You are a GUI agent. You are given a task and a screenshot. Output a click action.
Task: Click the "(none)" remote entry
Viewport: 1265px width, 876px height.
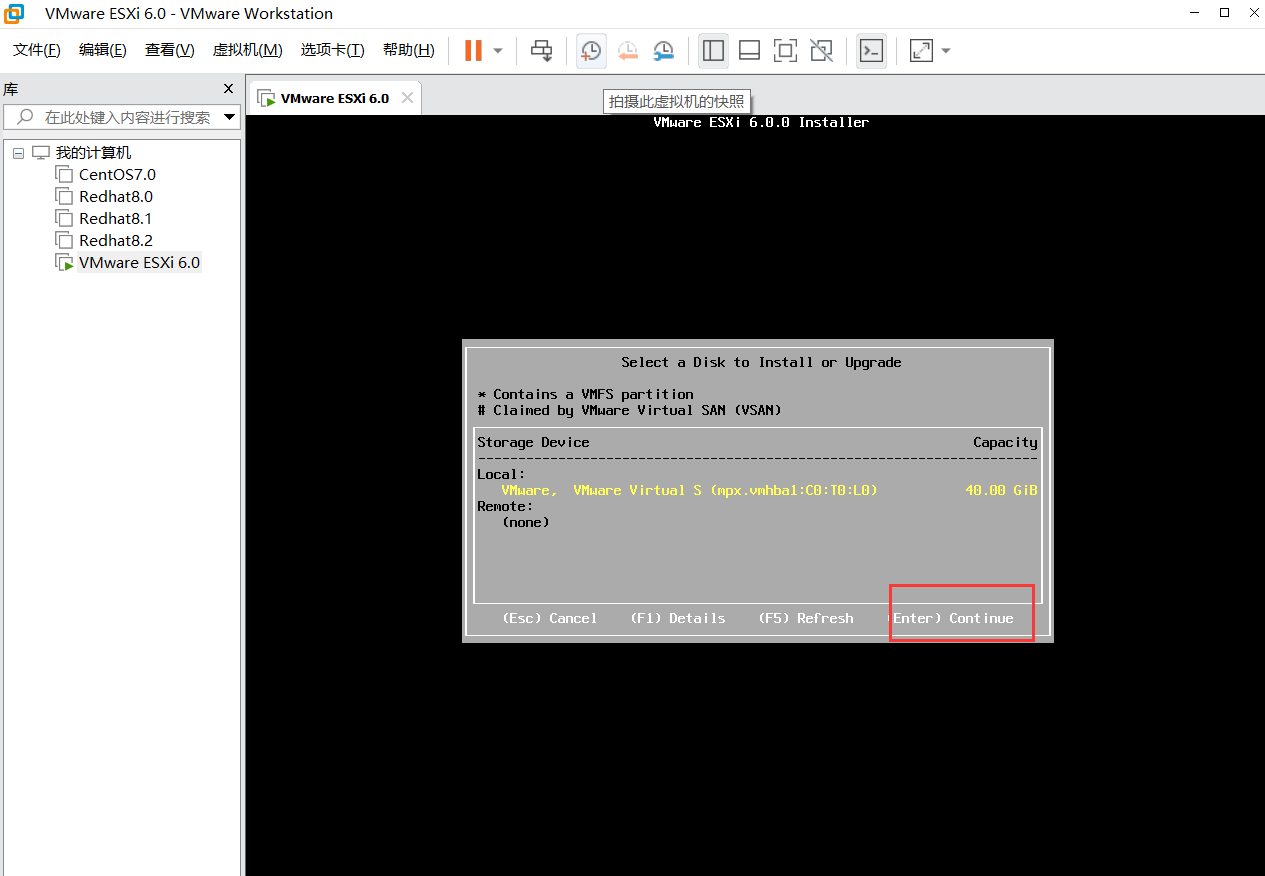click(526, 522)
